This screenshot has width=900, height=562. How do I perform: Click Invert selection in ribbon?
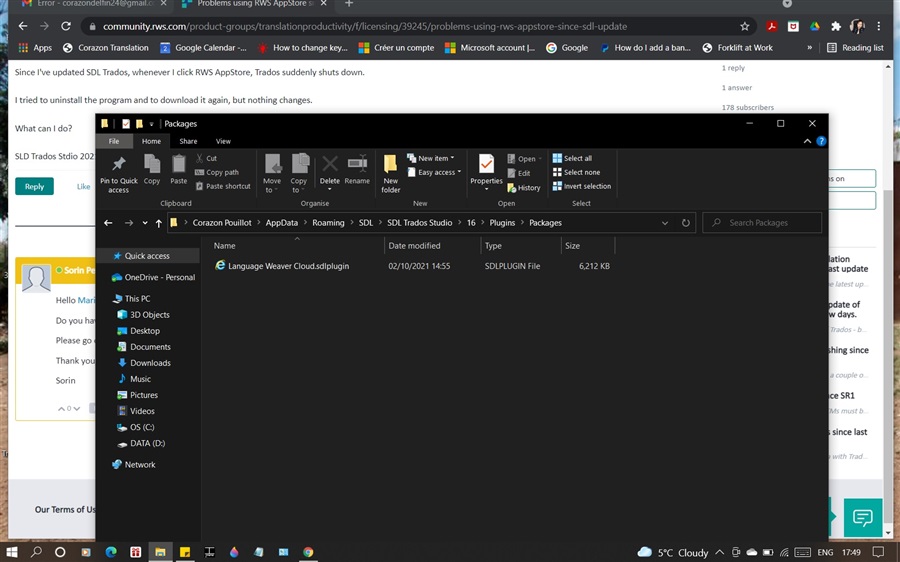(581, 186)
